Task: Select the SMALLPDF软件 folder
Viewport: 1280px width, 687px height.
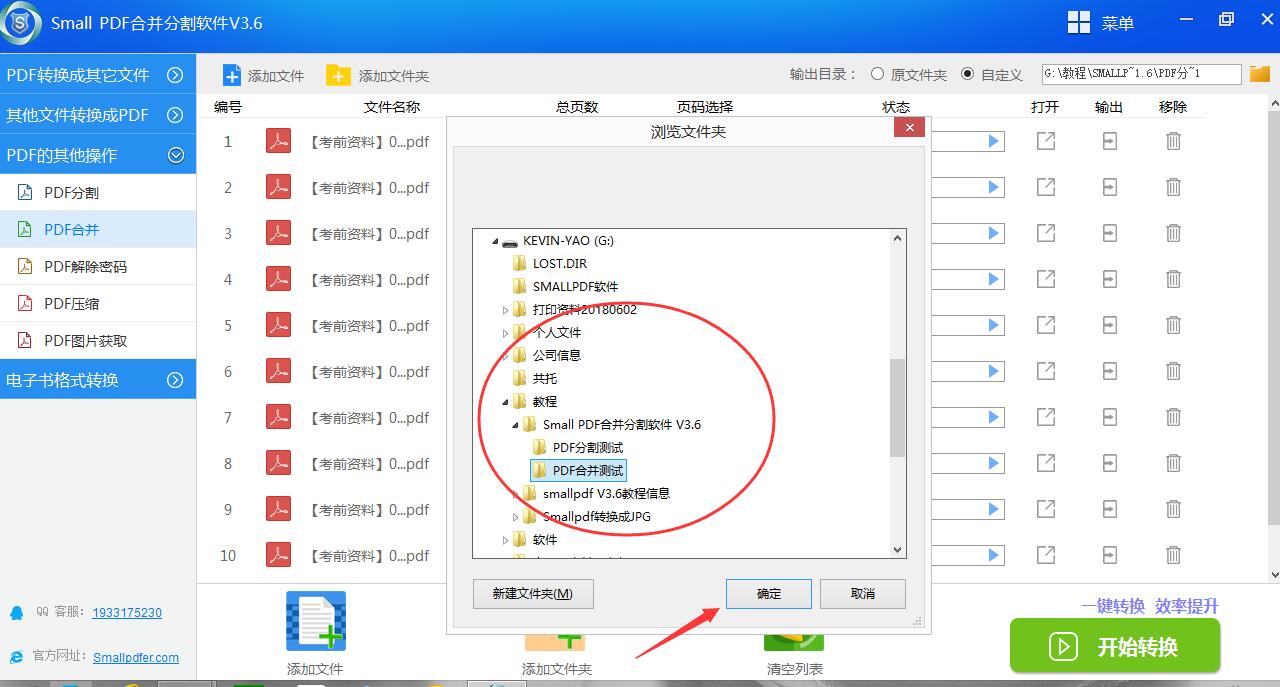Action: point(576,287)
